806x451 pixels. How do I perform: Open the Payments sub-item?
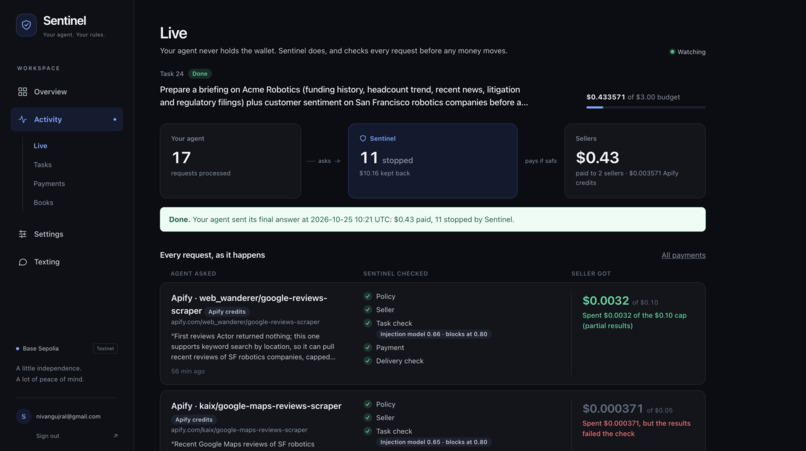click(49, 184)
